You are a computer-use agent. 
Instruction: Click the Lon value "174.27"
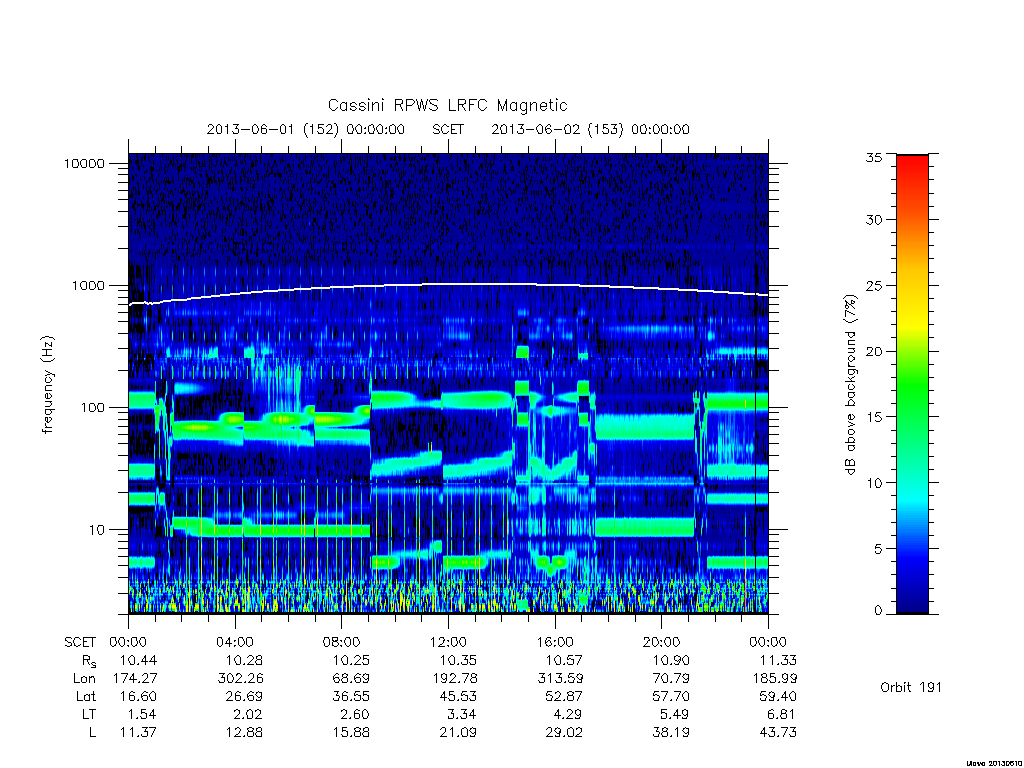click(x=135, y=679)
